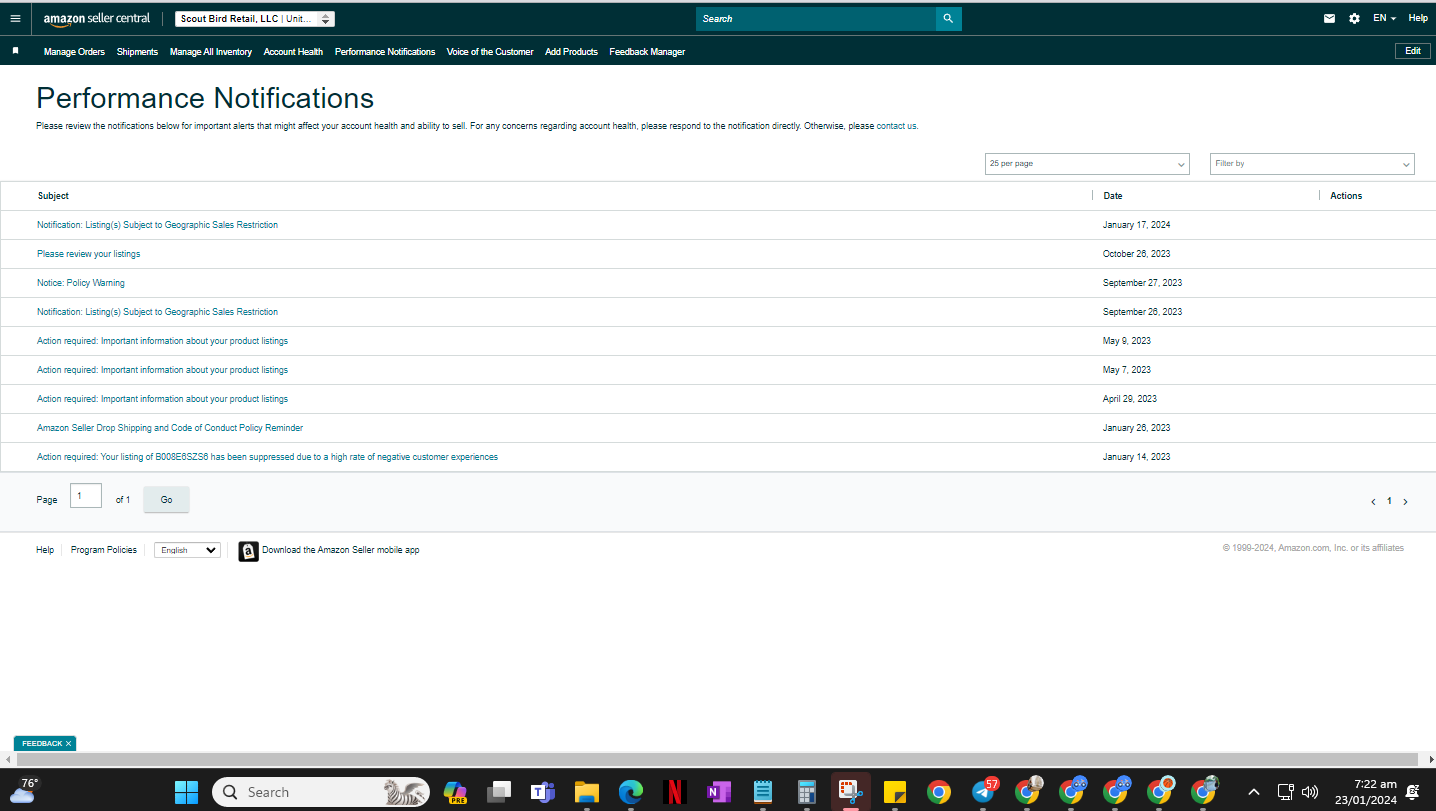Click the search magnifier button
Screen dimensions: 1436x811
tap(948, 18)
